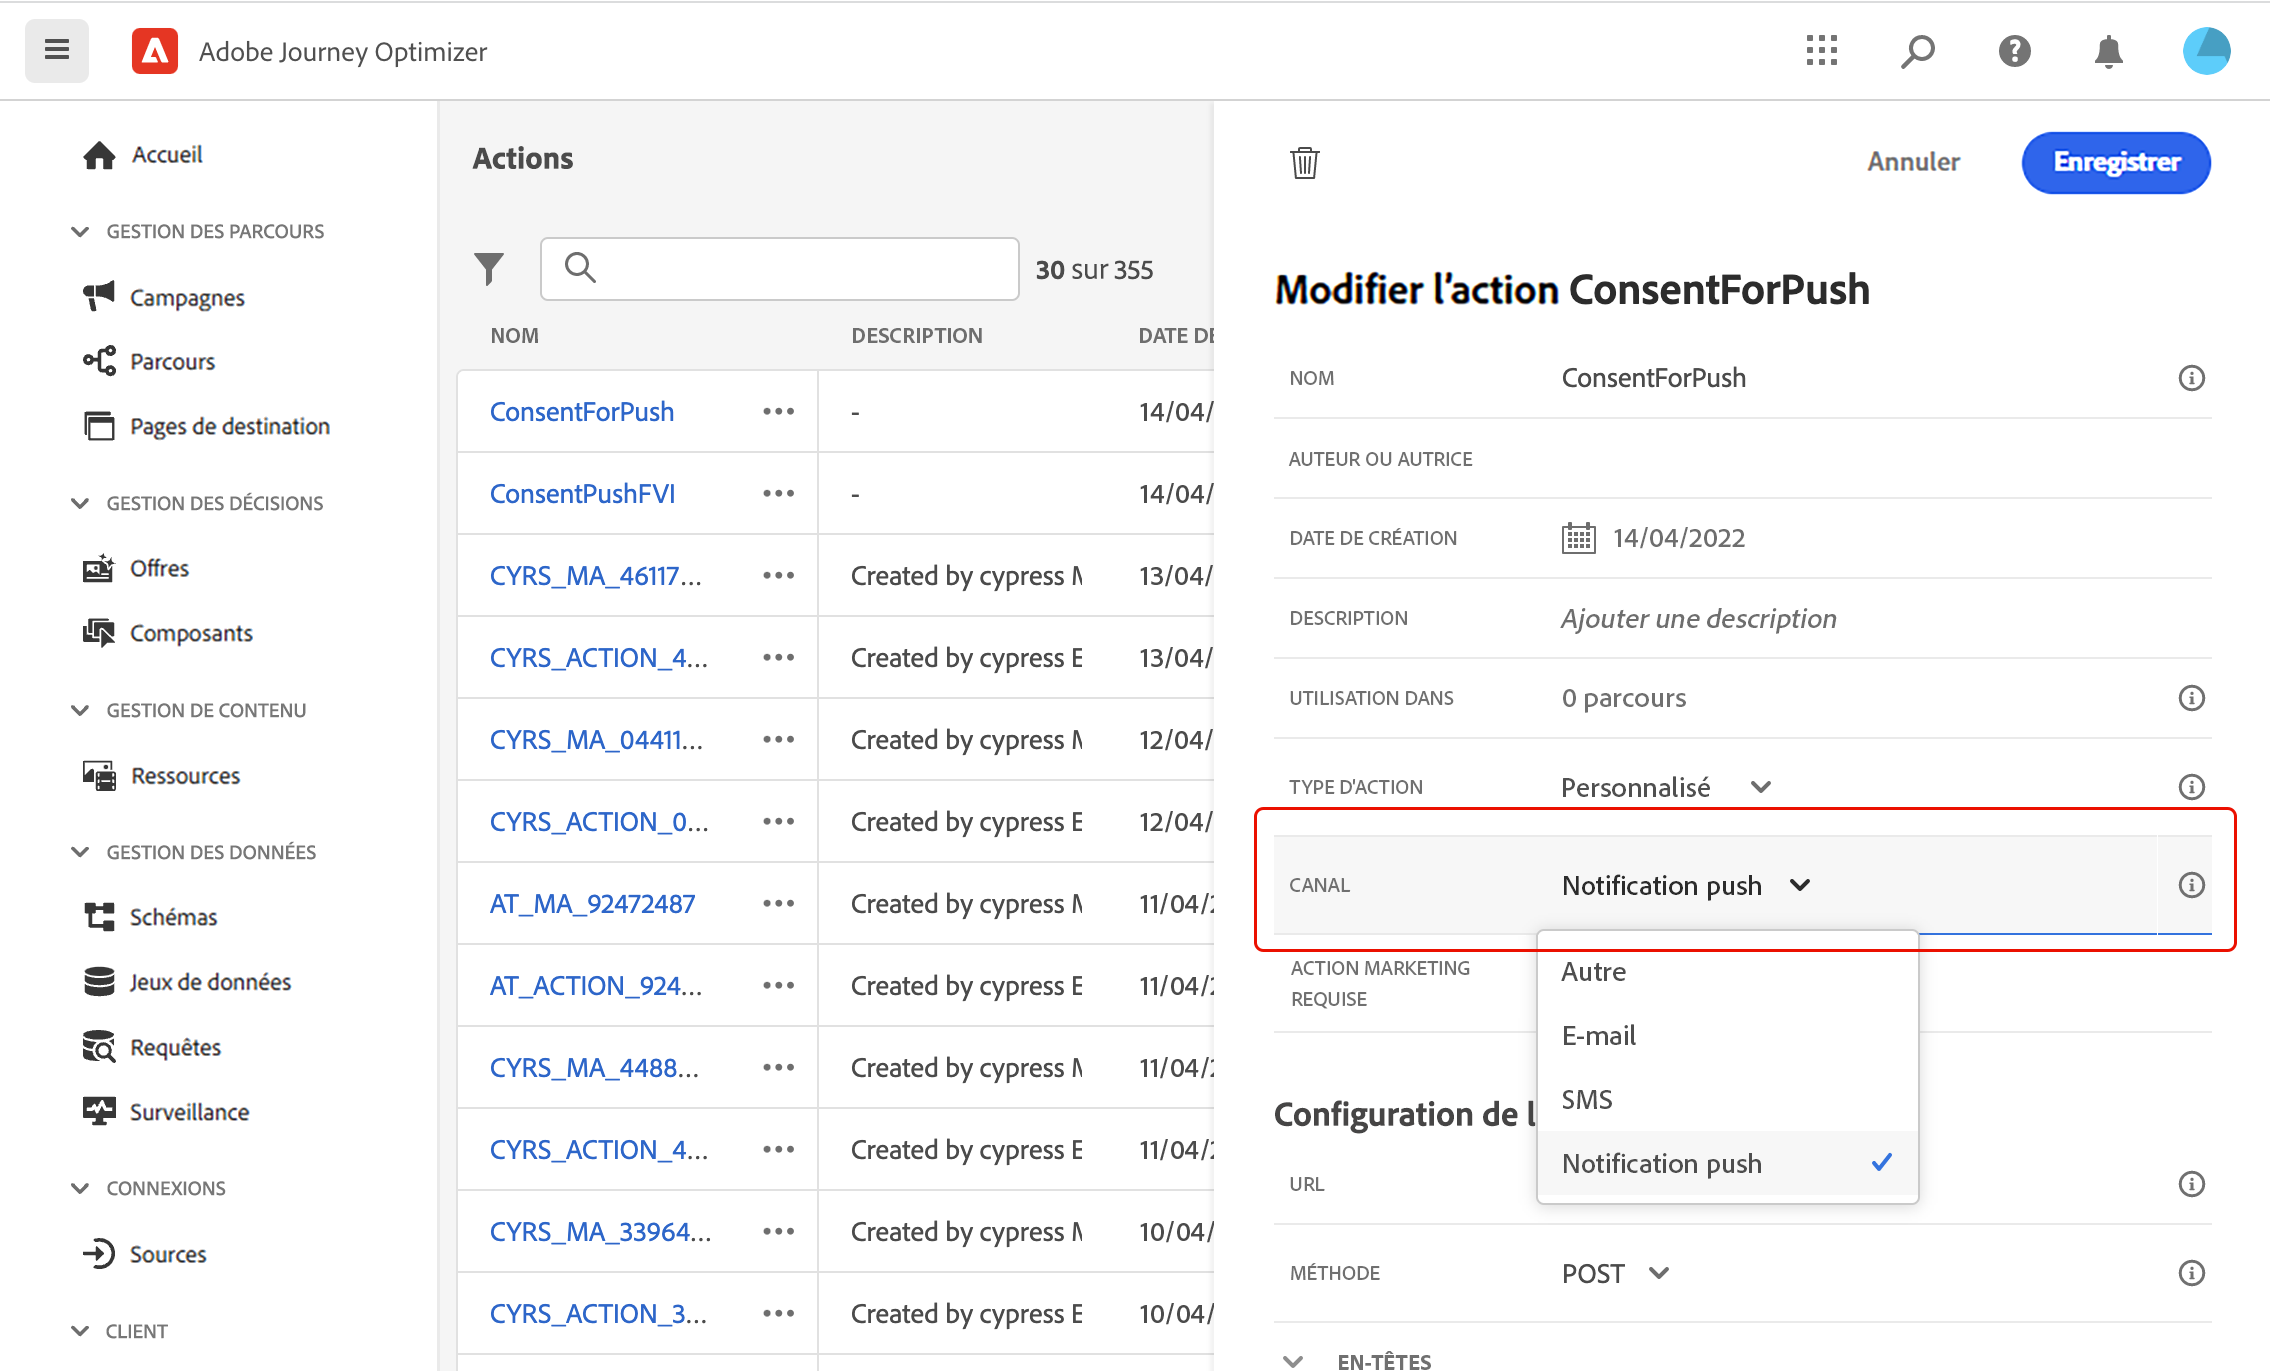Click Annuler to cancel editing
The image size is (2270, 1371).
coord(1913,162)
